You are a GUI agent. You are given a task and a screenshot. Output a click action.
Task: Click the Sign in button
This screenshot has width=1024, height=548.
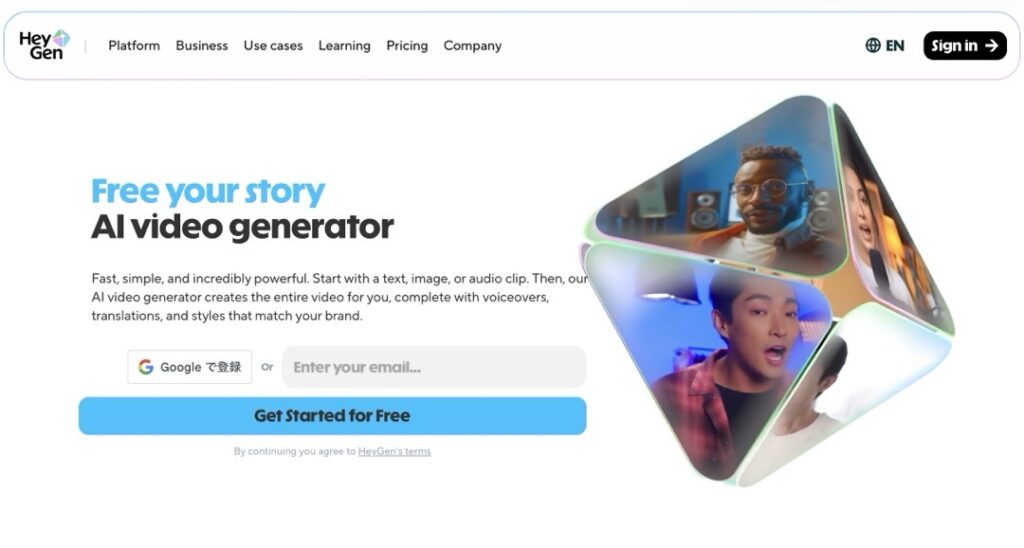(x=965, y=46)
